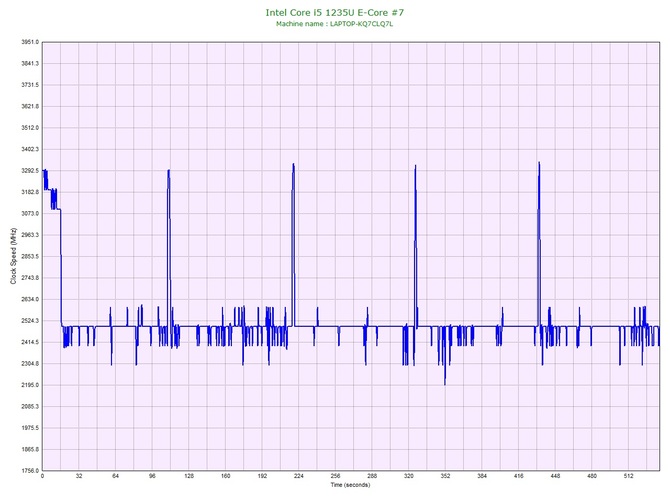Select the 2195.0 y-axis value
Image resolution: width=670 pixels, height=502 pixels.
tap(30, 385)
